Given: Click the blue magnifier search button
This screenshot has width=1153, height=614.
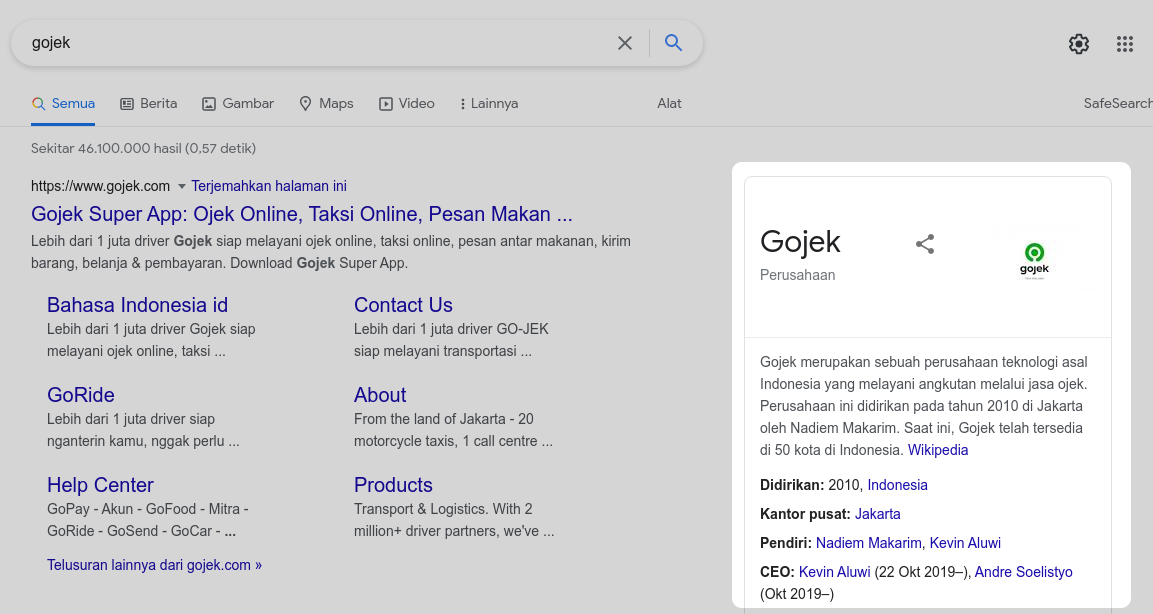Looking at the screenshot, I should tap(674, 43).
